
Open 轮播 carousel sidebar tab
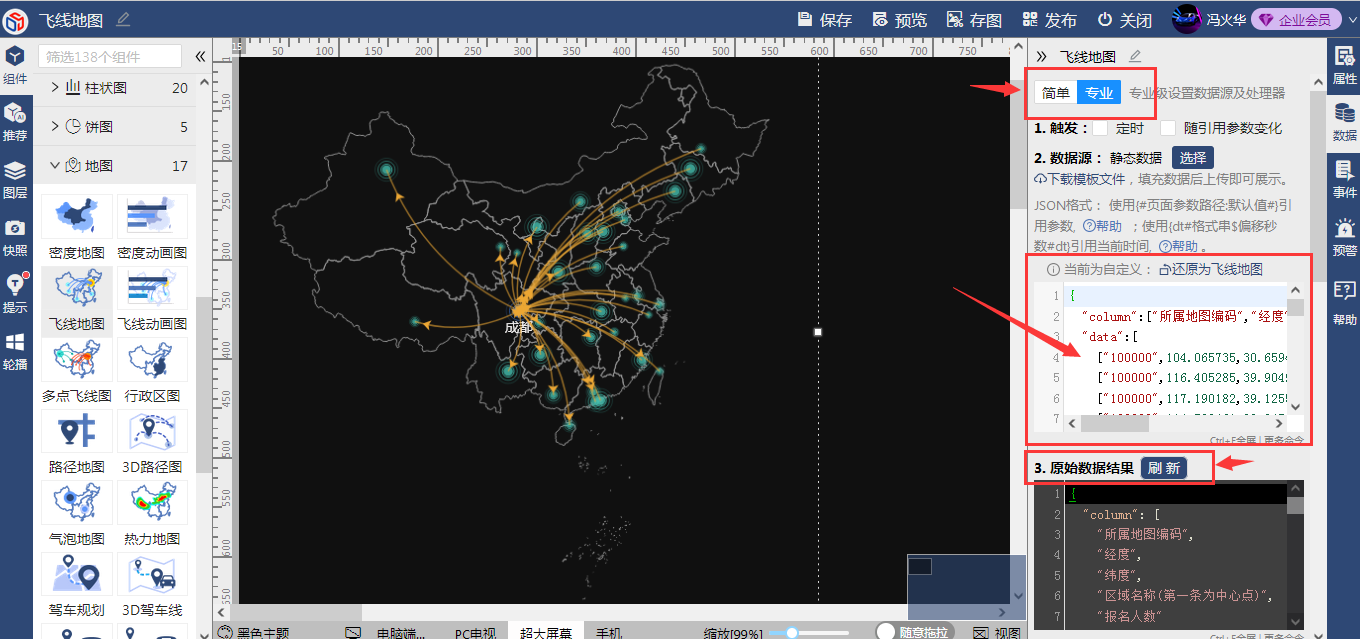[15, 352]
